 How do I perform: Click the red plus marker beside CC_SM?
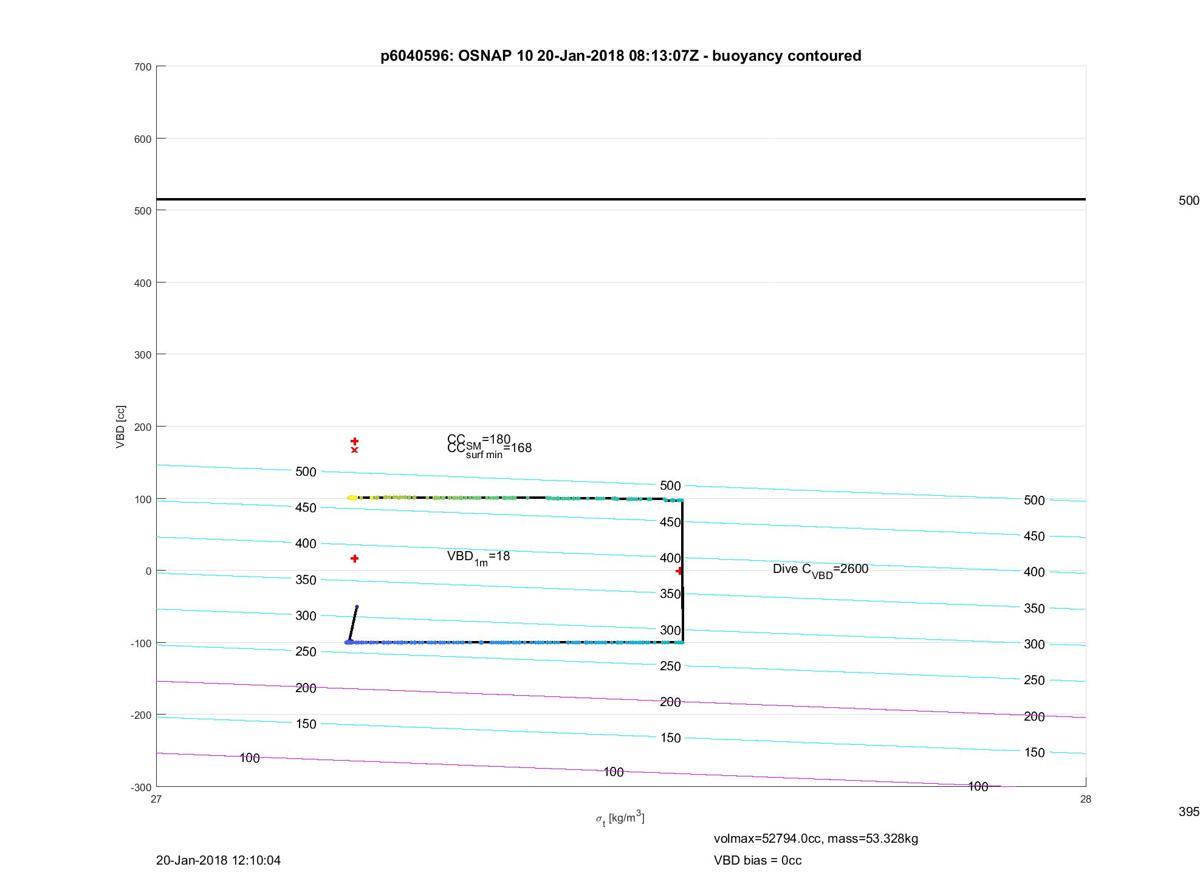[354, 441]
